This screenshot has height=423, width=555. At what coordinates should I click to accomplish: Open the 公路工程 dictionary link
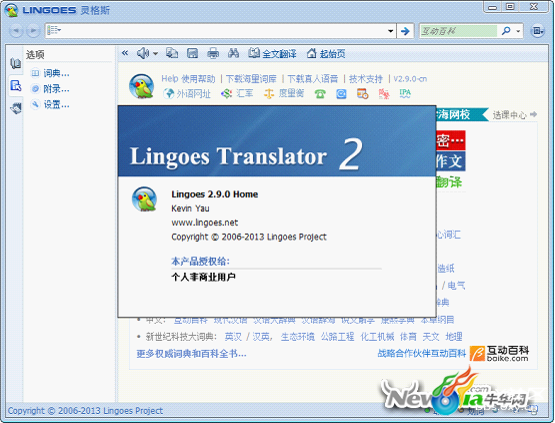click(337, 337)
